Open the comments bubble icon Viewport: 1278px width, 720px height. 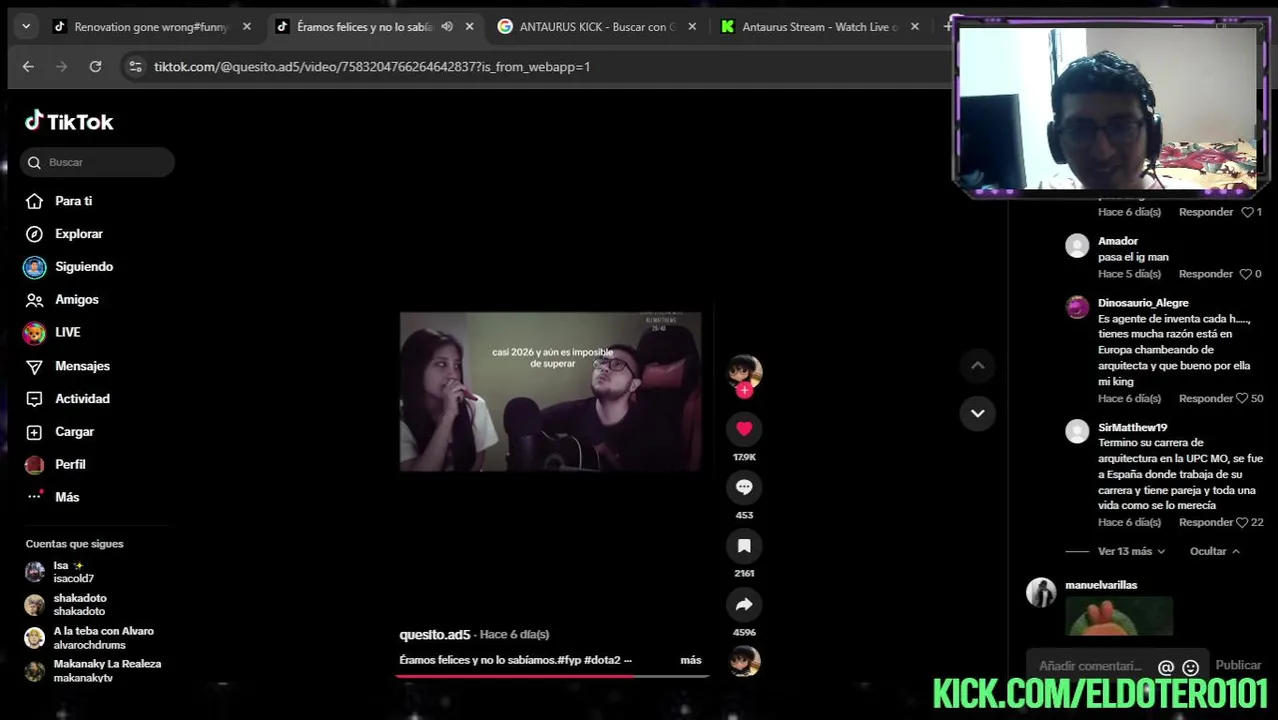tap(744, 487)
